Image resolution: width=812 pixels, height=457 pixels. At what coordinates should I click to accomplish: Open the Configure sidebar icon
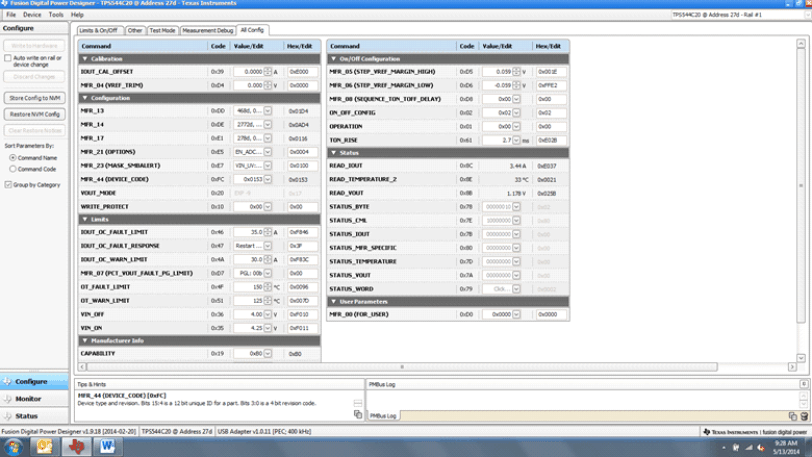(7, 381)
